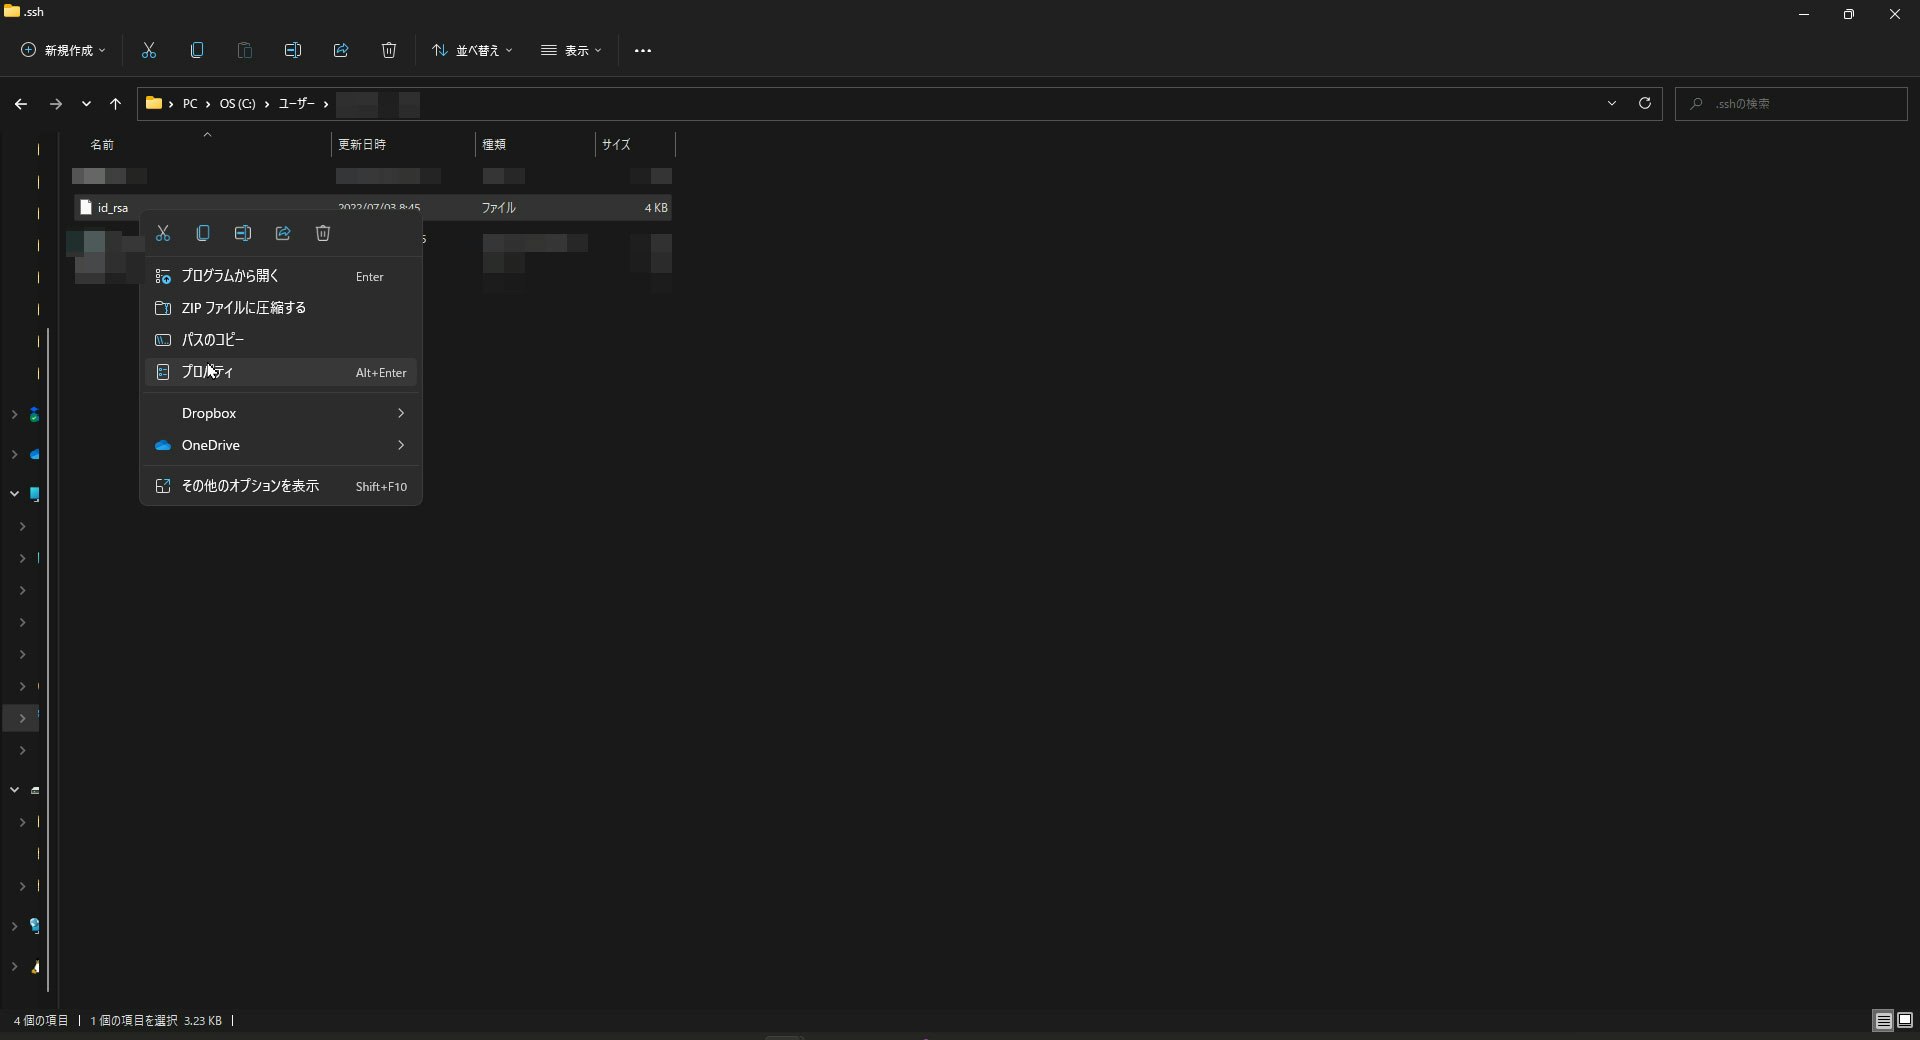
Task: Open recent locations dropdown arrow
Action: tap(86, 103)
